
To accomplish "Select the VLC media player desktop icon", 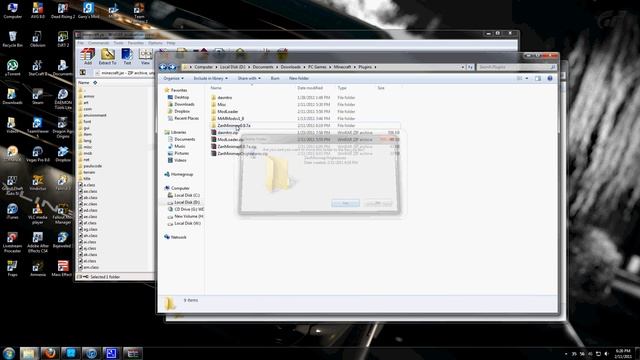I will click(x=38, y=213).
